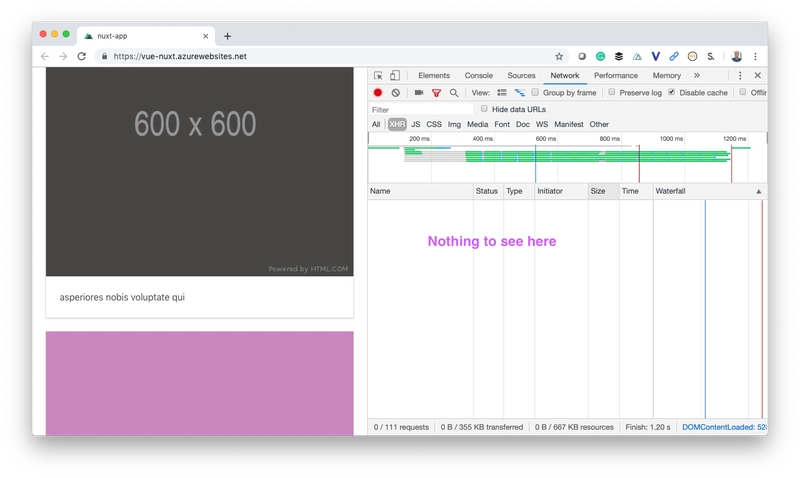Switch to the Performance tab
Viewport: 800px width, 478px height.
[x=615, y=75]
